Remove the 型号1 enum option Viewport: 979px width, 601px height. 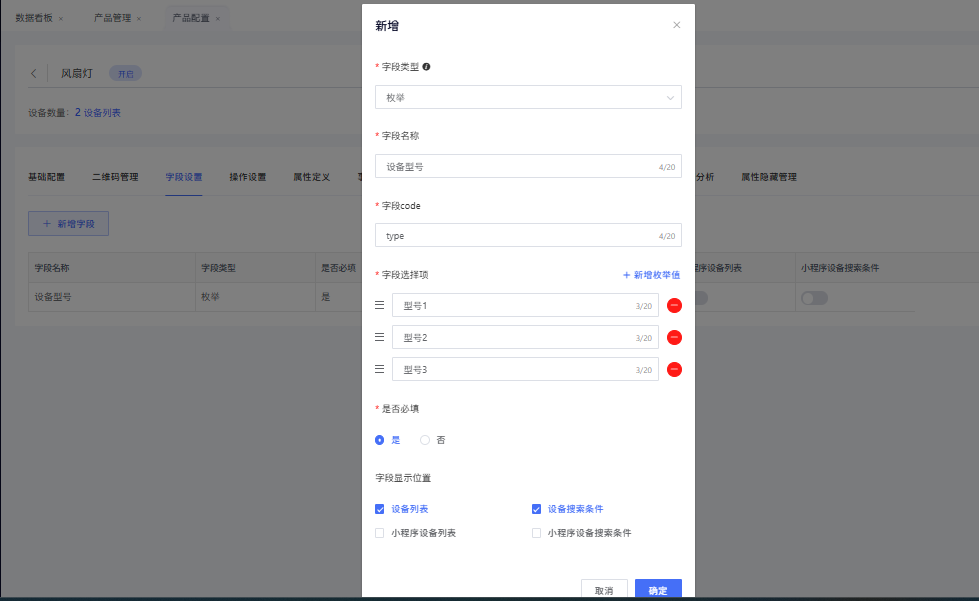point(674,306)
